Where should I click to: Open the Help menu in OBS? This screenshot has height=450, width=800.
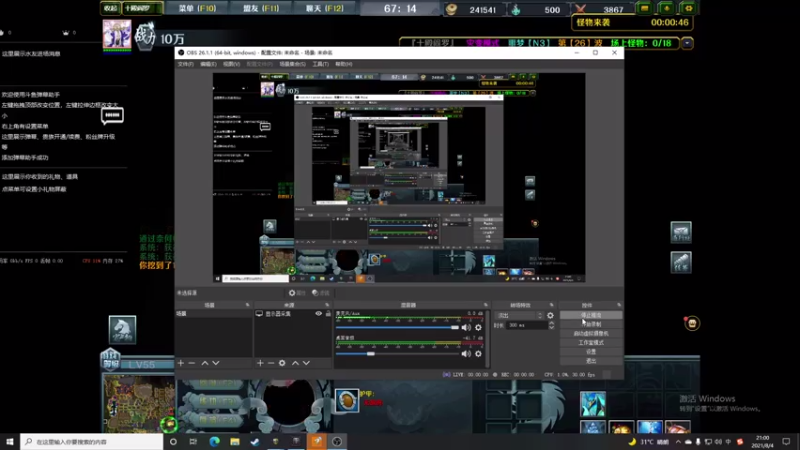tap(343, 64)
